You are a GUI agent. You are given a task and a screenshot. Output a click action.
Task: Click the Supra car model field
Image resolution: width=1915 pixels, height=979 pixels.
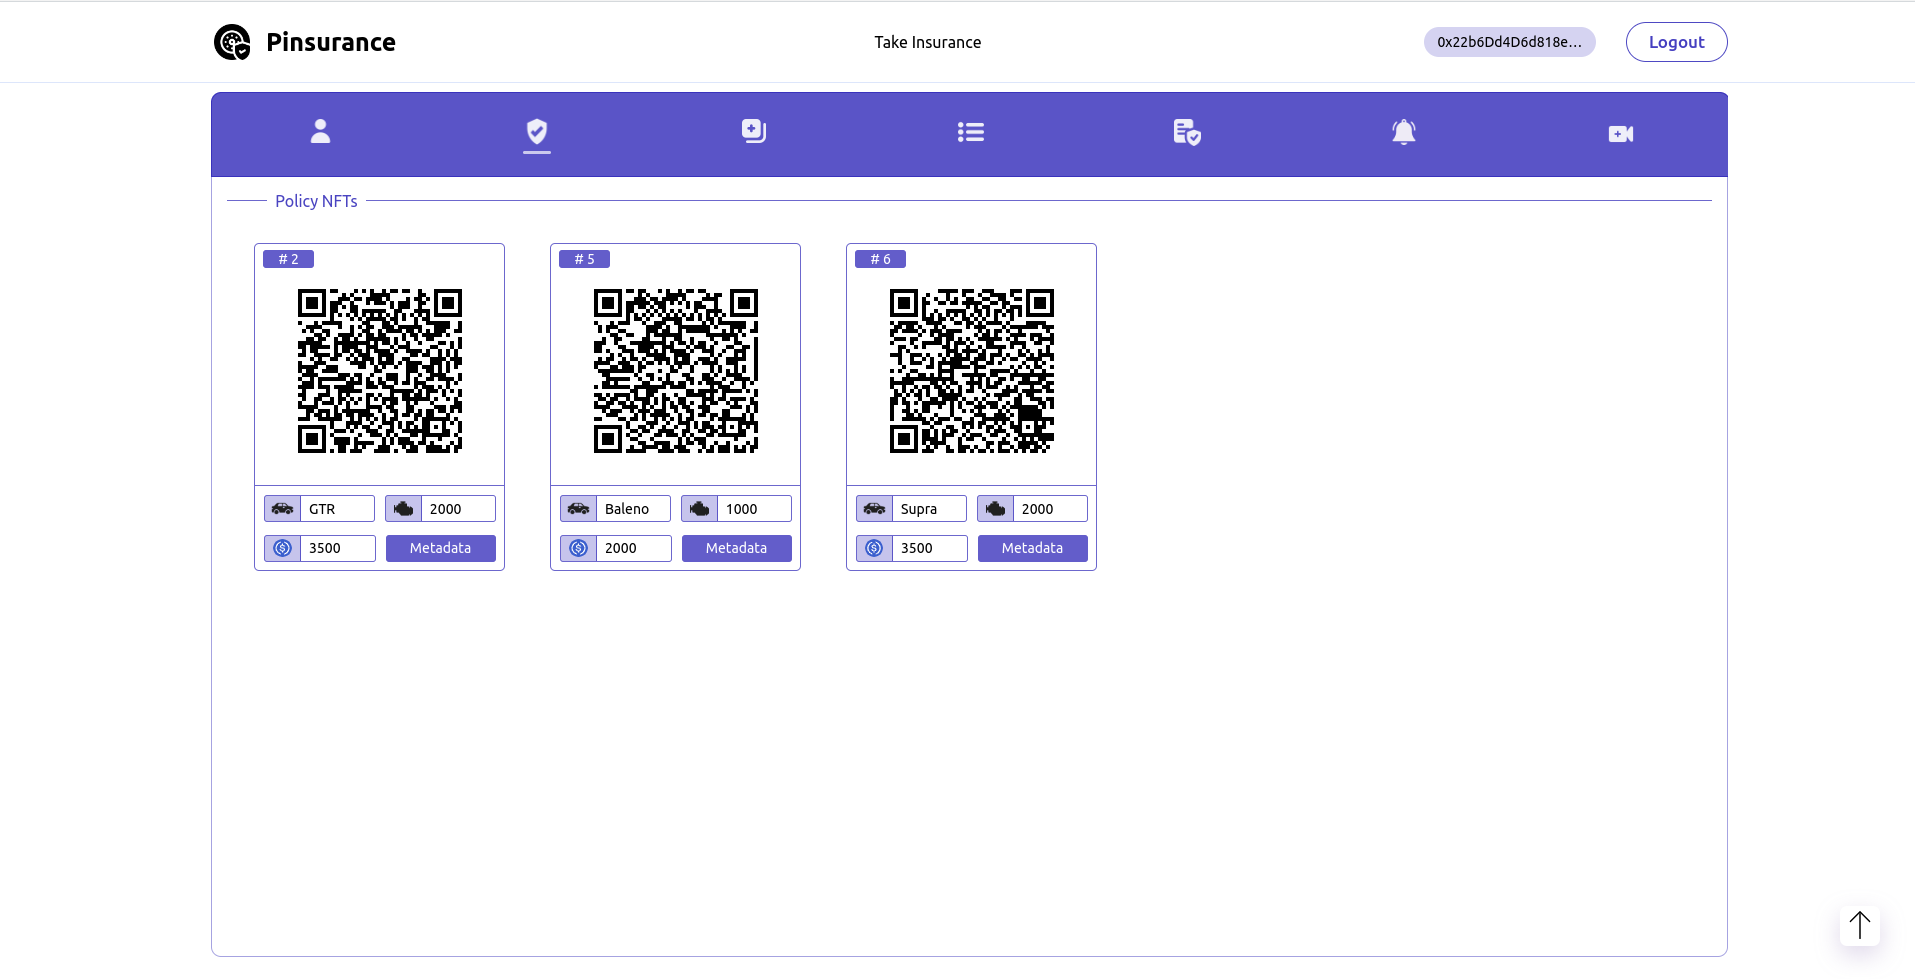(930, 509)
